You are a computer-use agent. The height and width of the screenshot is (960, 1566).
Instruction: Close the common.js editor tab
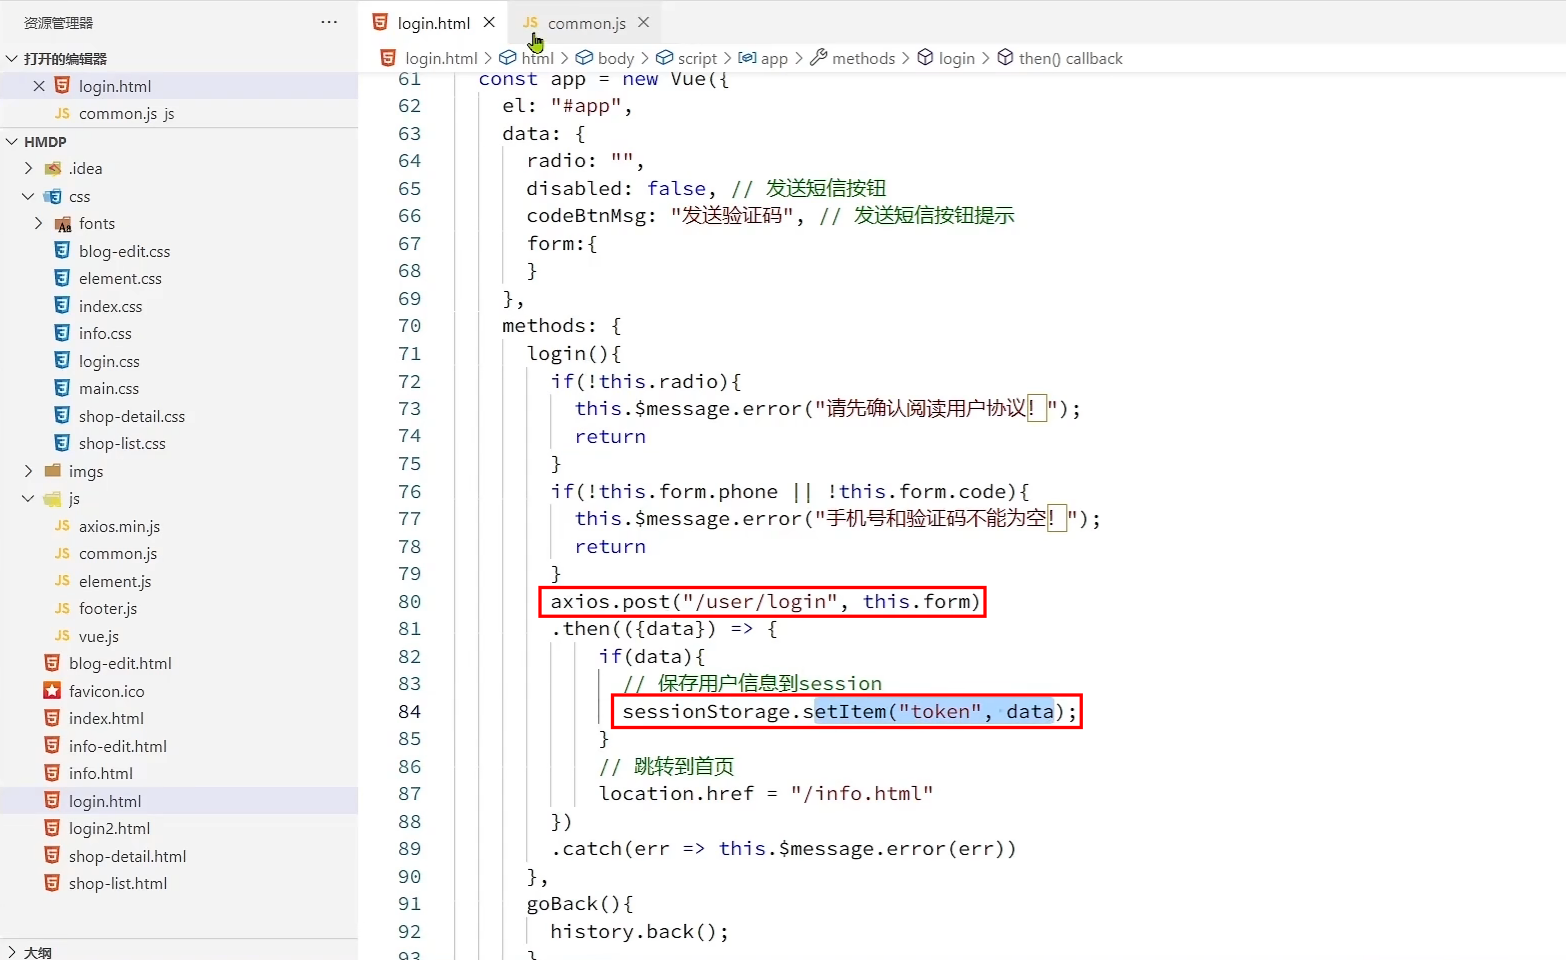(x=643, y=22)
